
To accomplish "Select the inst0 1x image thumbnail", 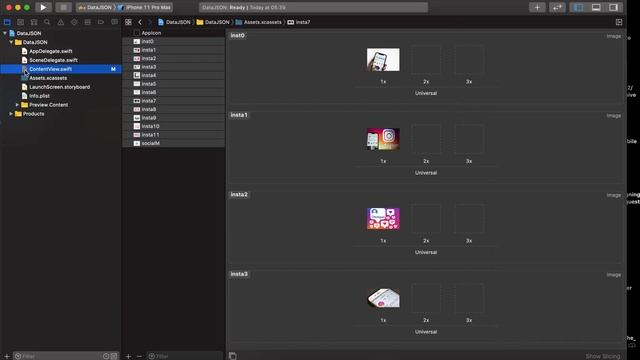I will tap(383, 60).
